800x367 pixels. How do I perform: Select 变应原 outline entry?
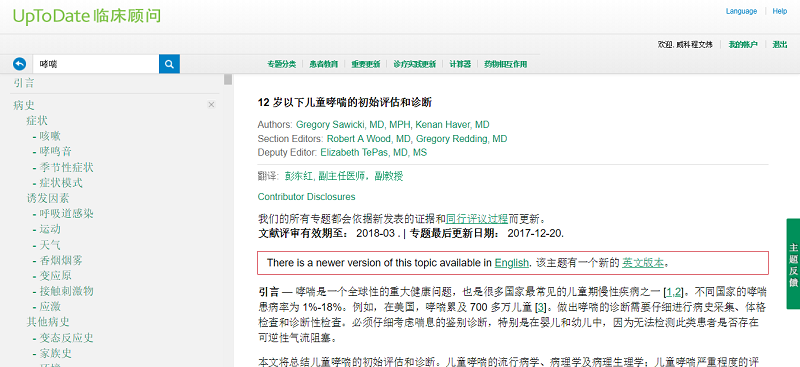coord(56,276)
